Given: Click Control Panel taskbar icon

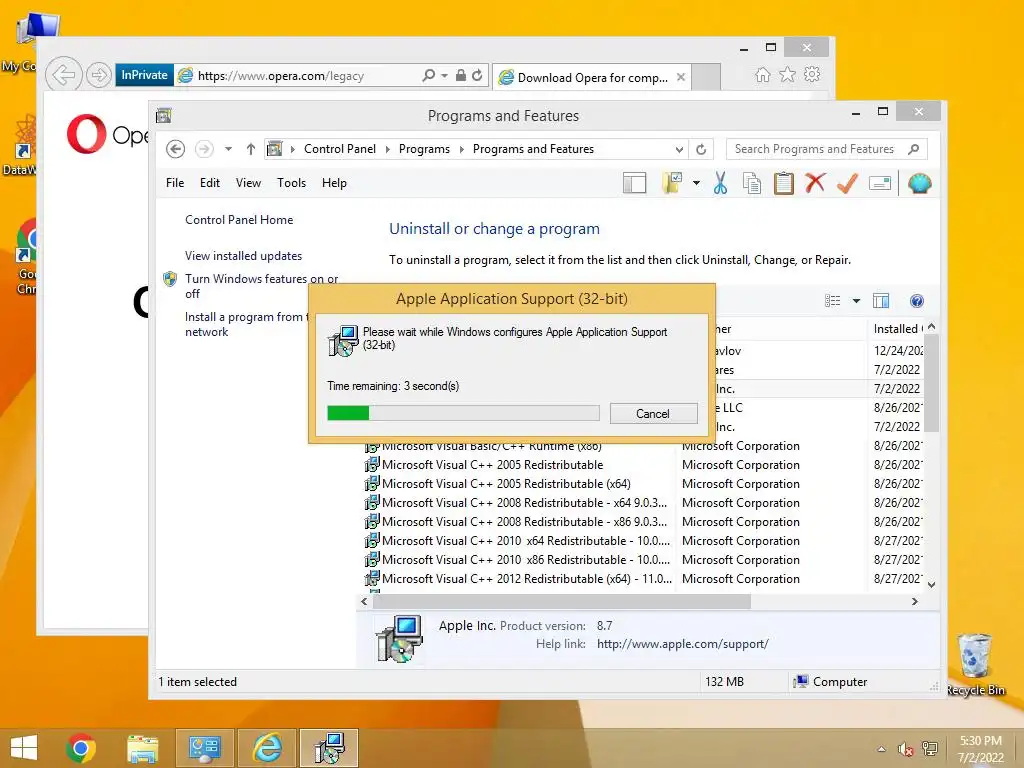Looking at the screenshot, I should pos(205,748).
